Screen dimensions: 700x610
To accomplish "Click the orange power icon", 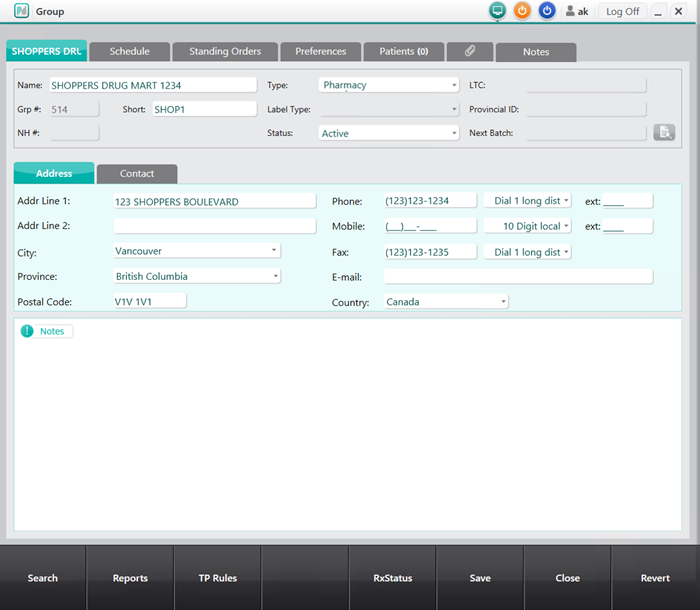I will 522,11.
